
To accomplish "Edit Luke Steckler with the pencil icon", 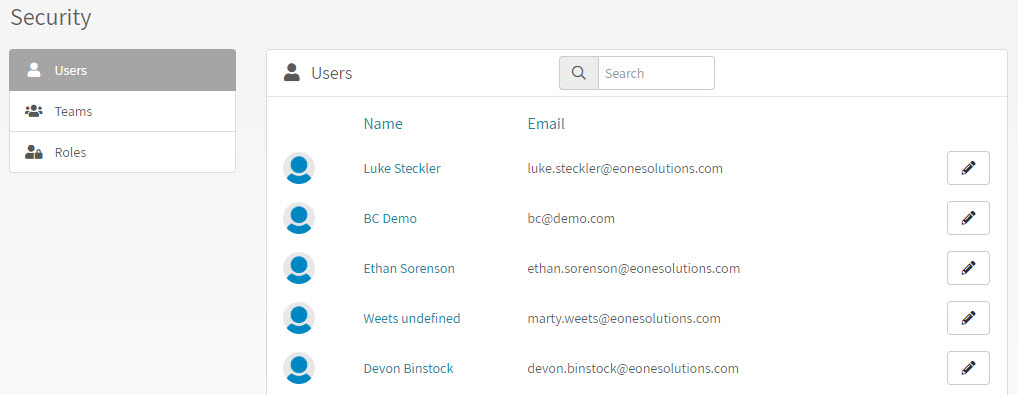I will 968,168.
